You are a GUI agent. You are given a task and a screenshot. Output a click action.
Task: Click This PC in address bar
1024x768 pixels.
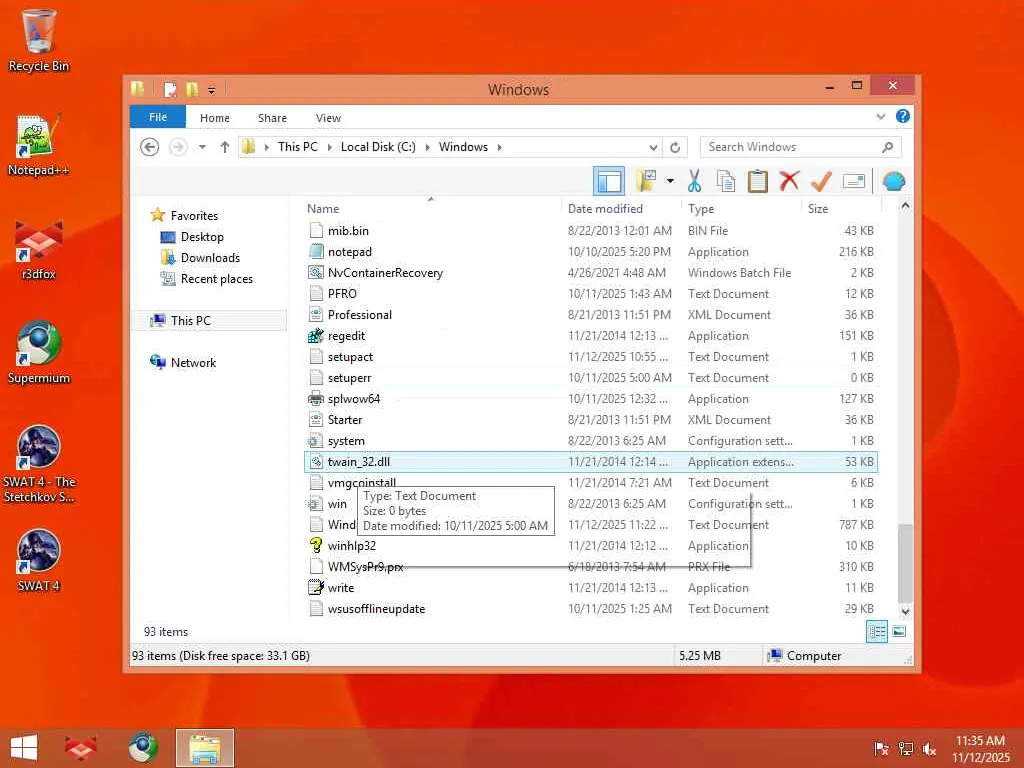coord(298,147)
